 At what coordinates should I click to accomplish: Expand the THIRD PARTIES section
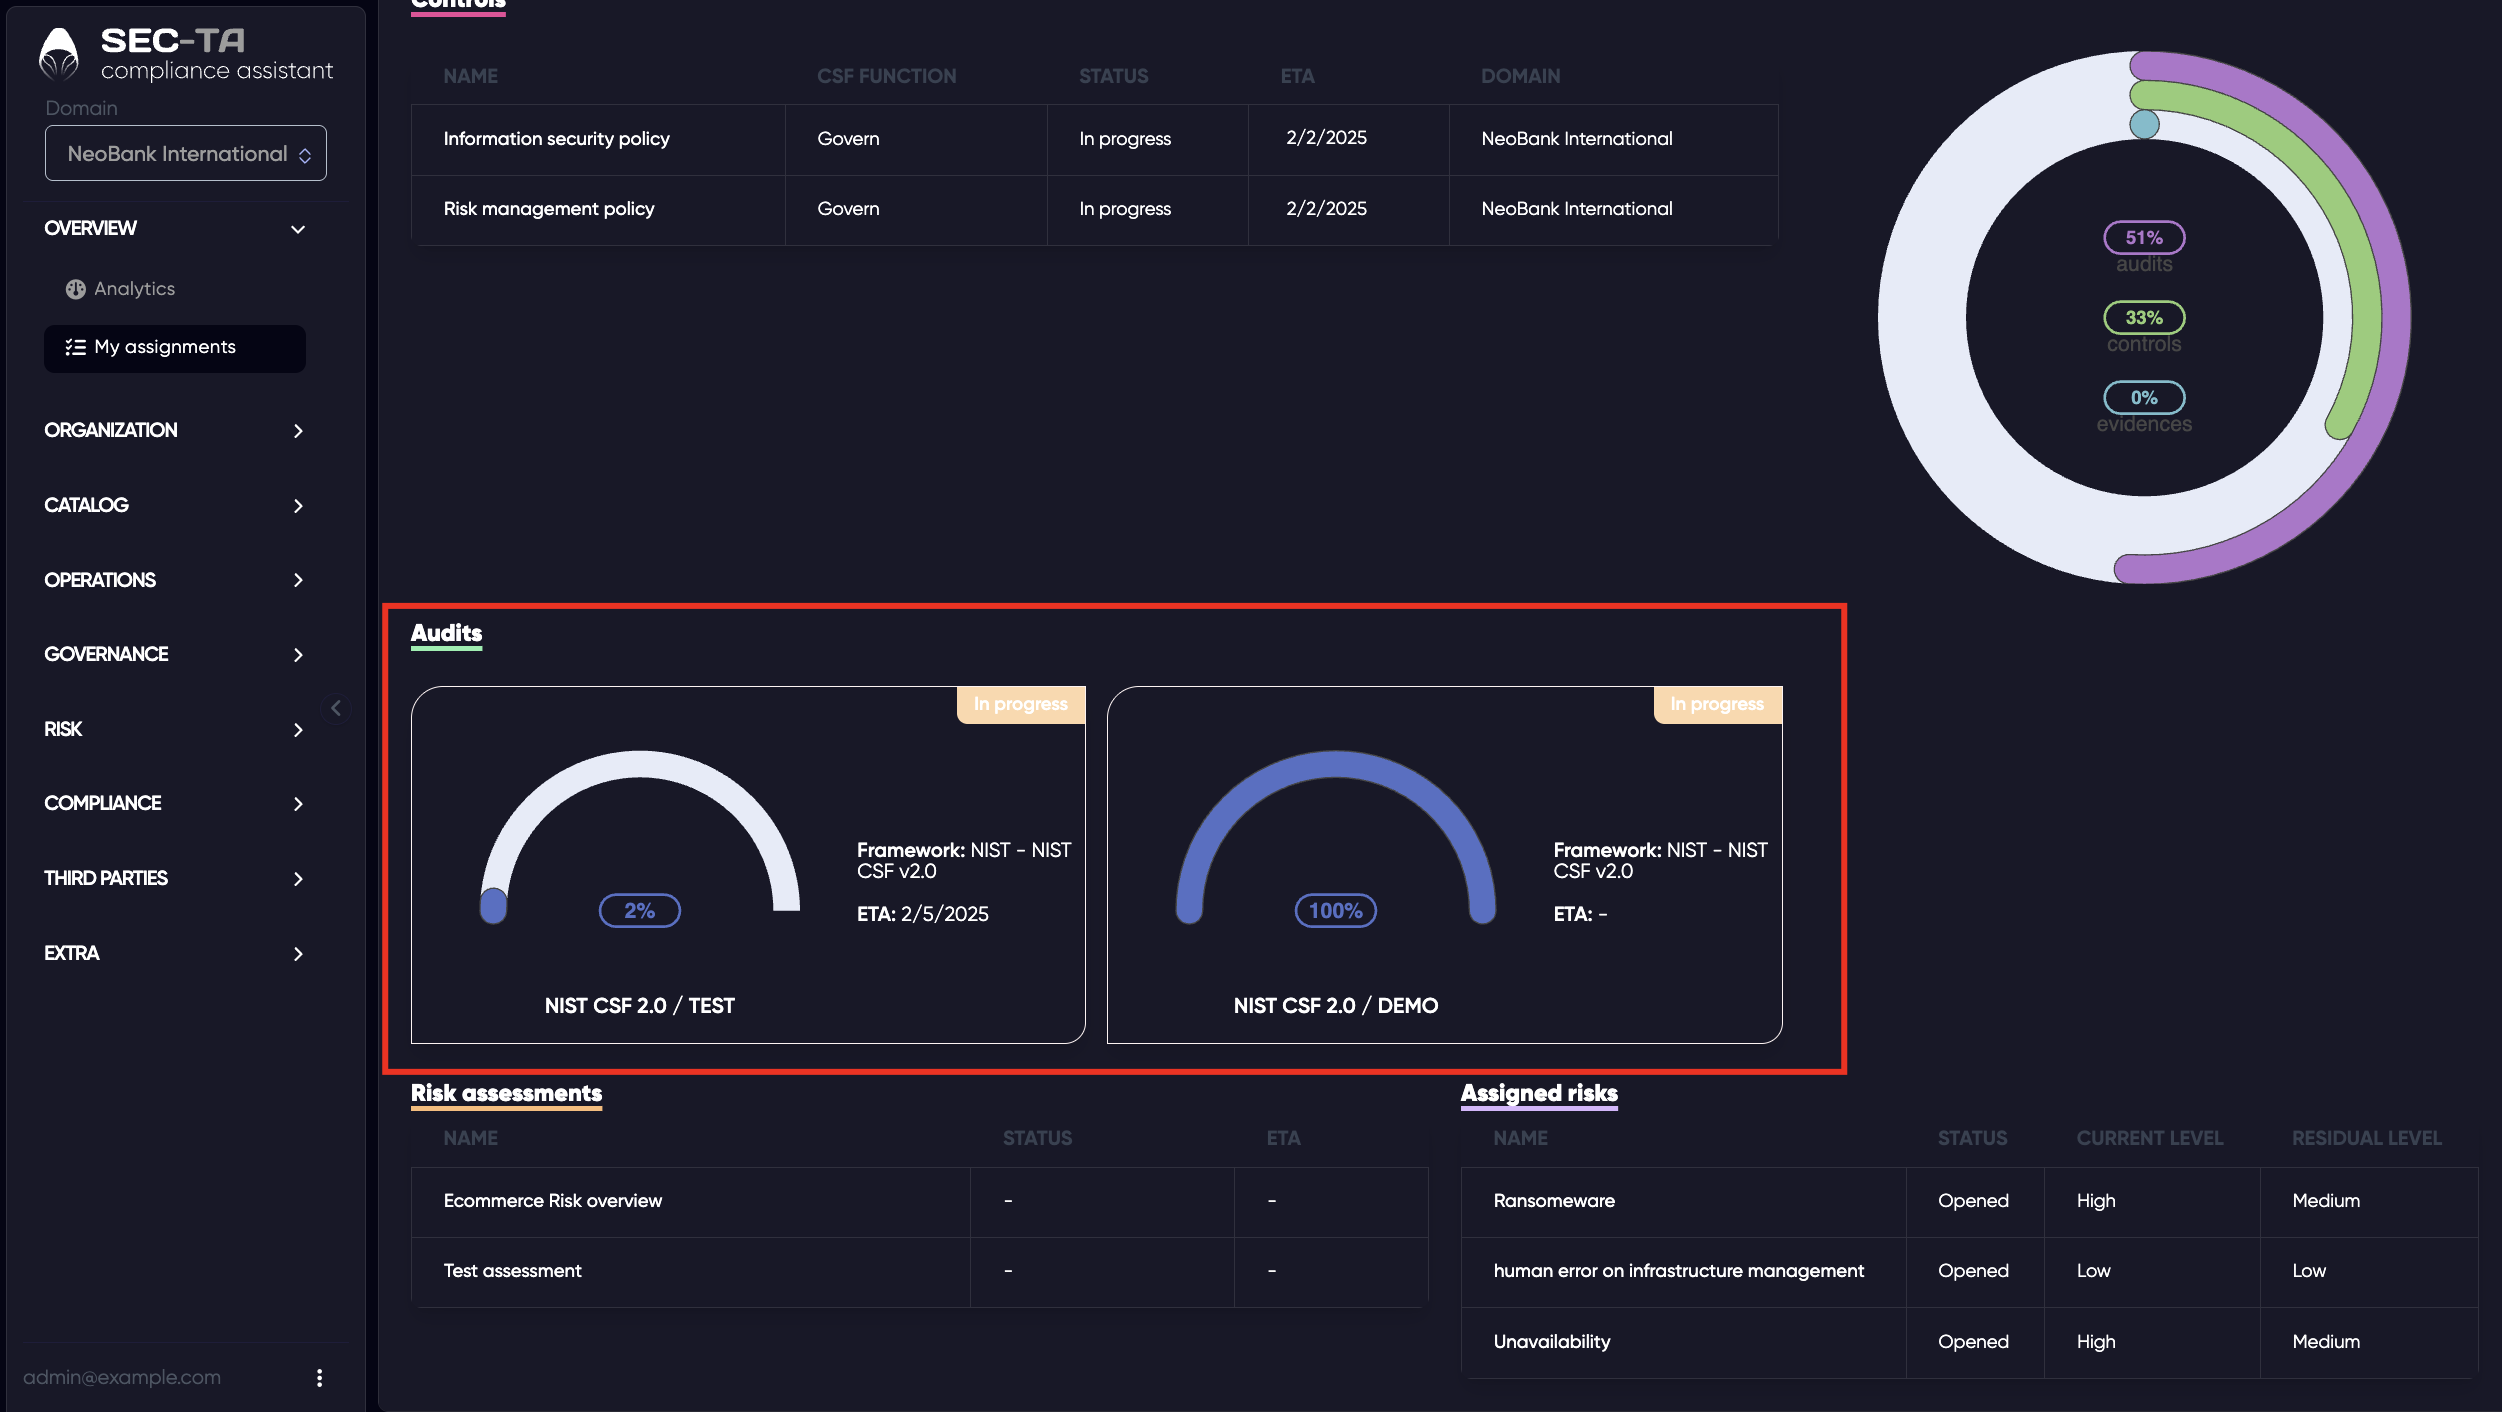point(174,878)
